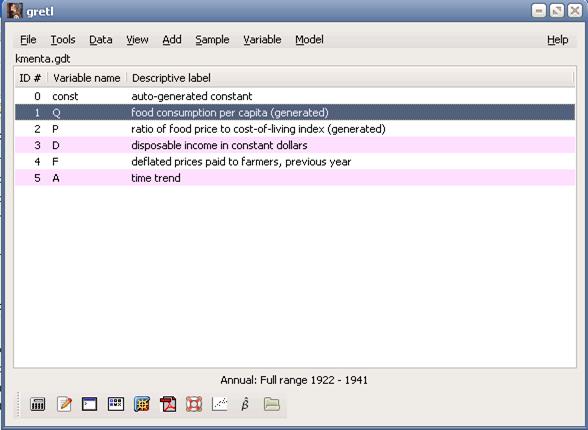Click the 'Variable name' column header

87,78
